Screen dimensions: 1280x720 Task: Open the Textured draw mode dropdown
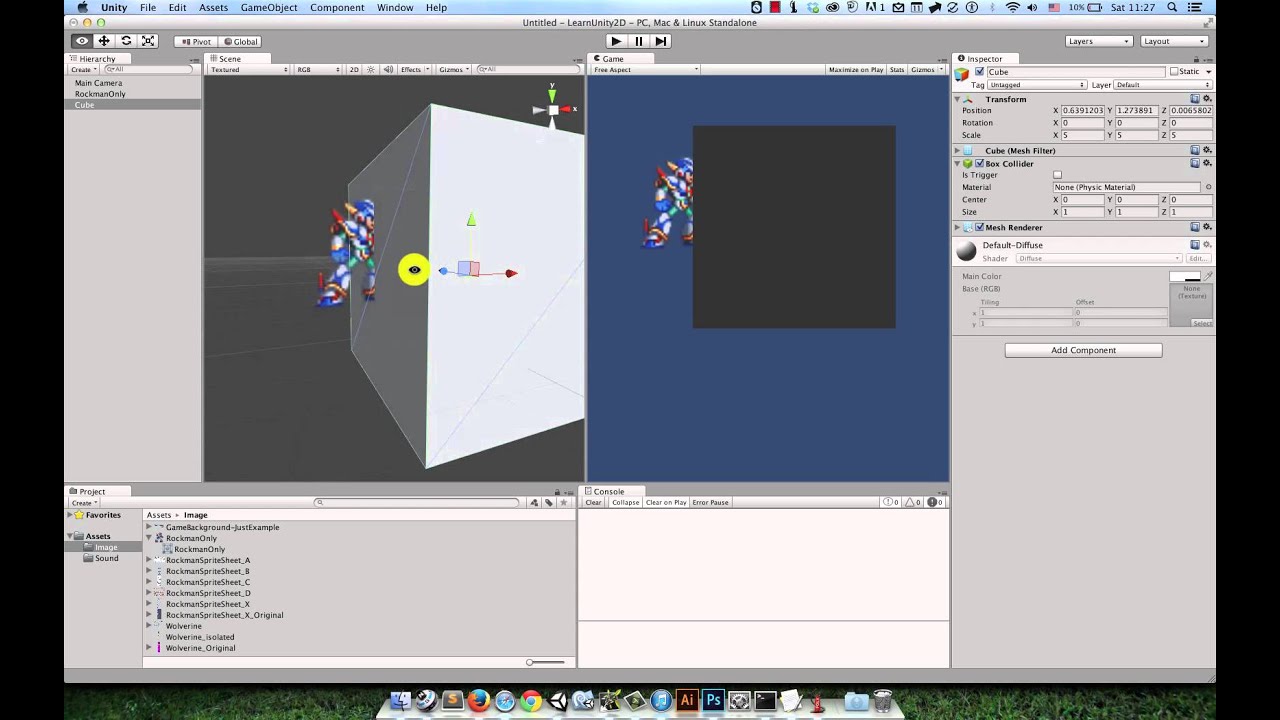point(249,70)
